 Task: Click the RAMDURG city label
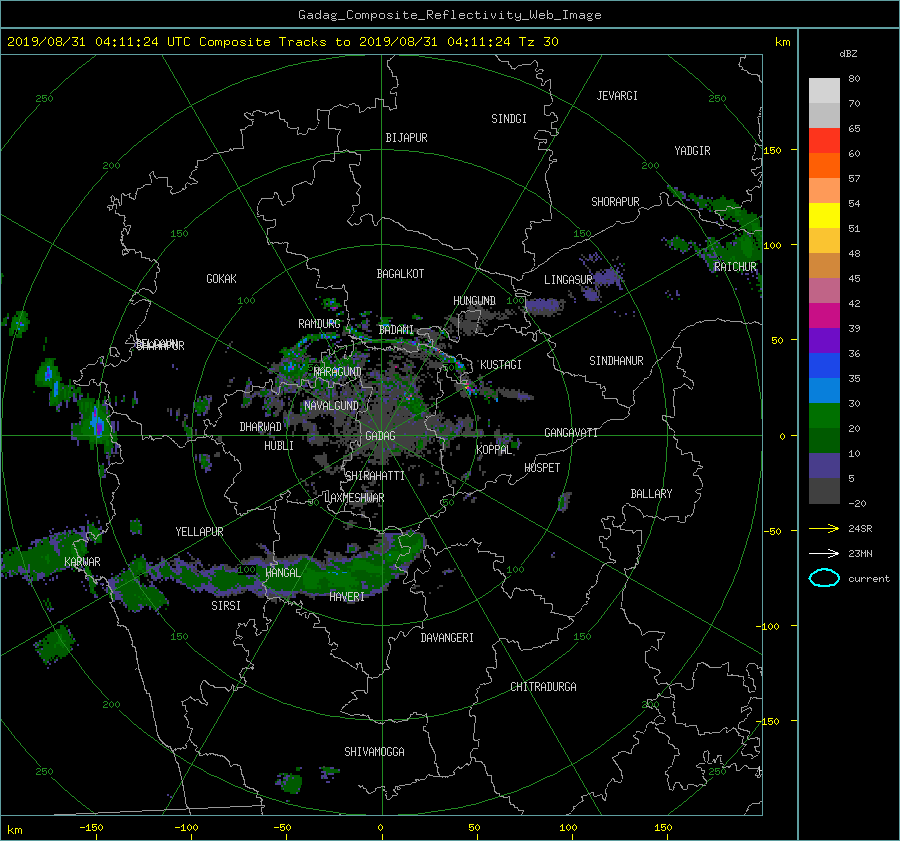coord(319,324)
